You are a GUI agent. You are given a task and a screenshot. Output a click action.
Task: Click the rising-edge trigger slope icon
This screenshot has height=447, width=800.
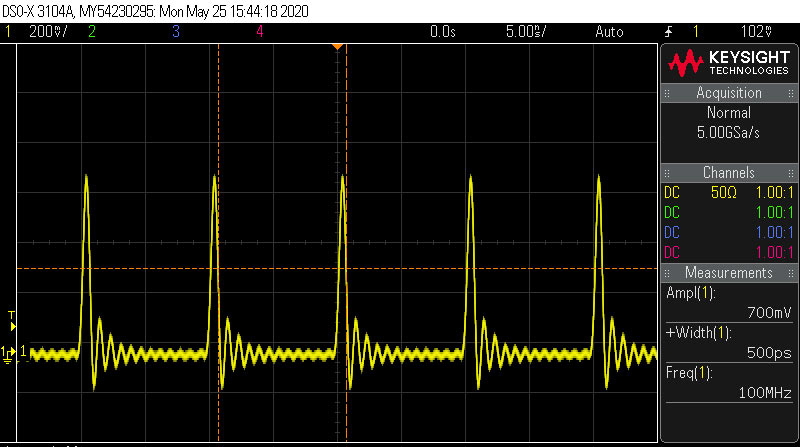click(668, 32)
